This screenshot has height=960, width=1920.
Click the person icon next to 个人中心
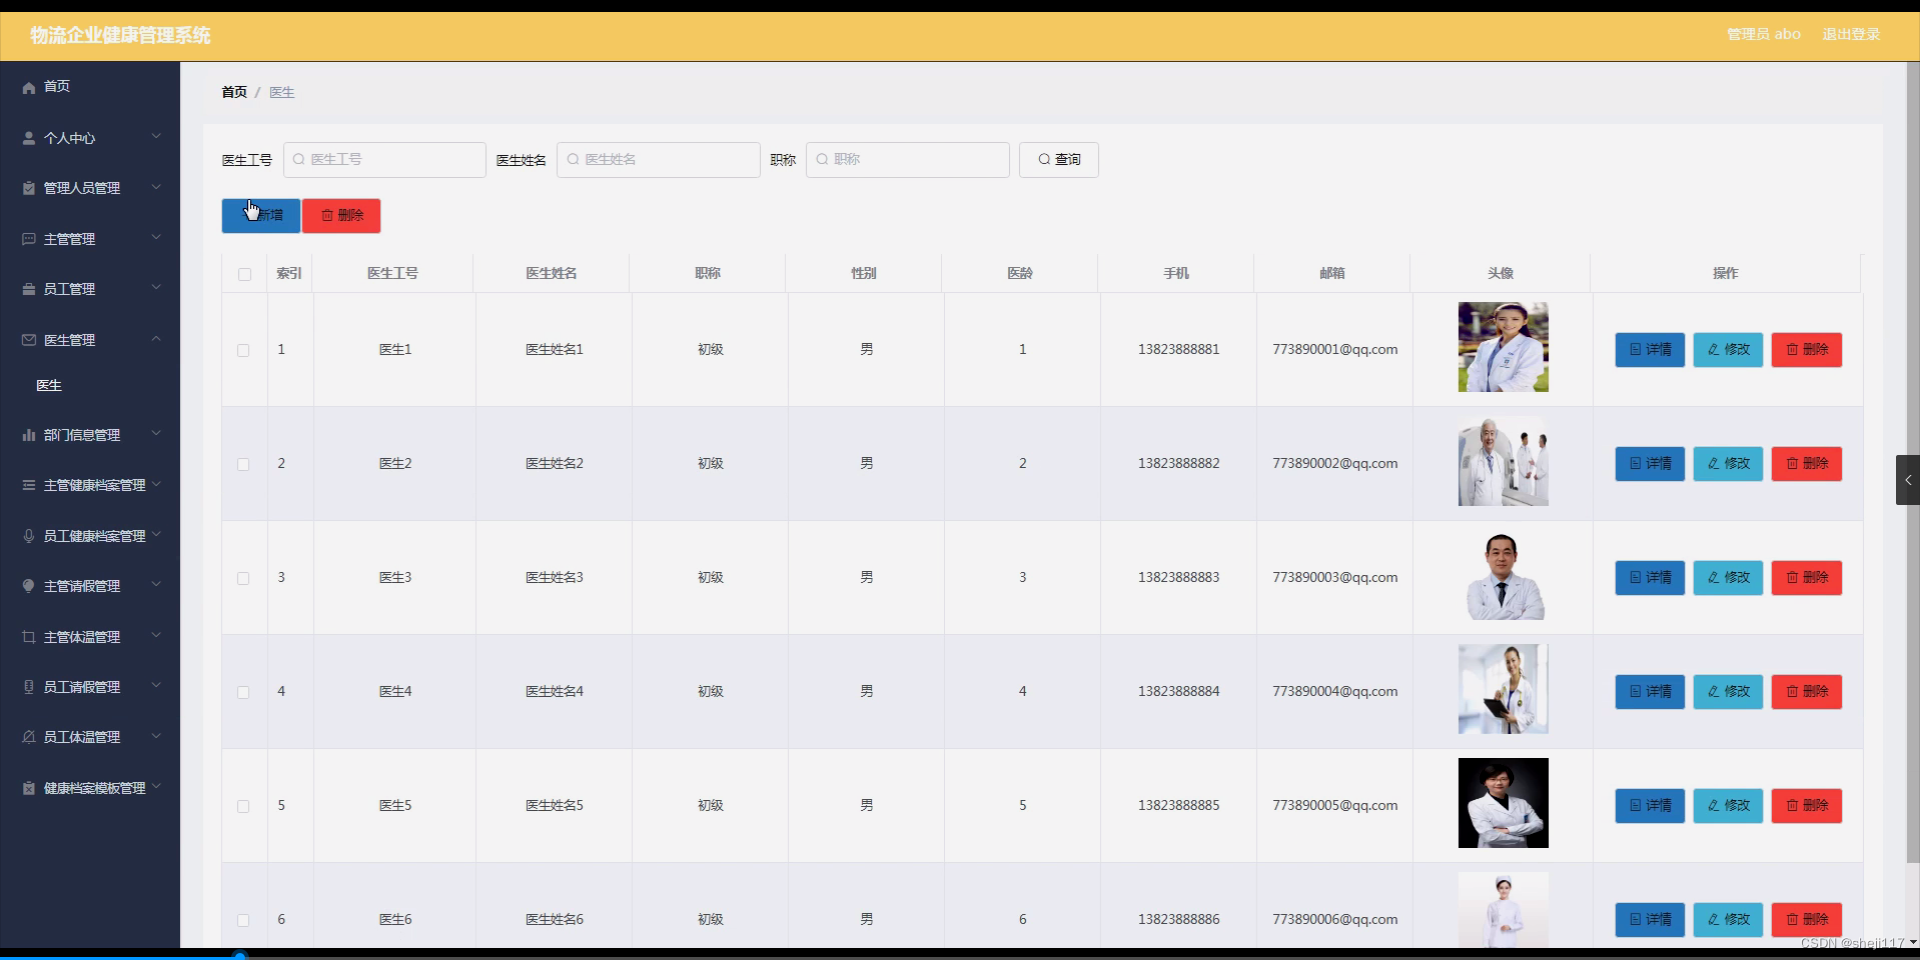(x=28, y=138)
